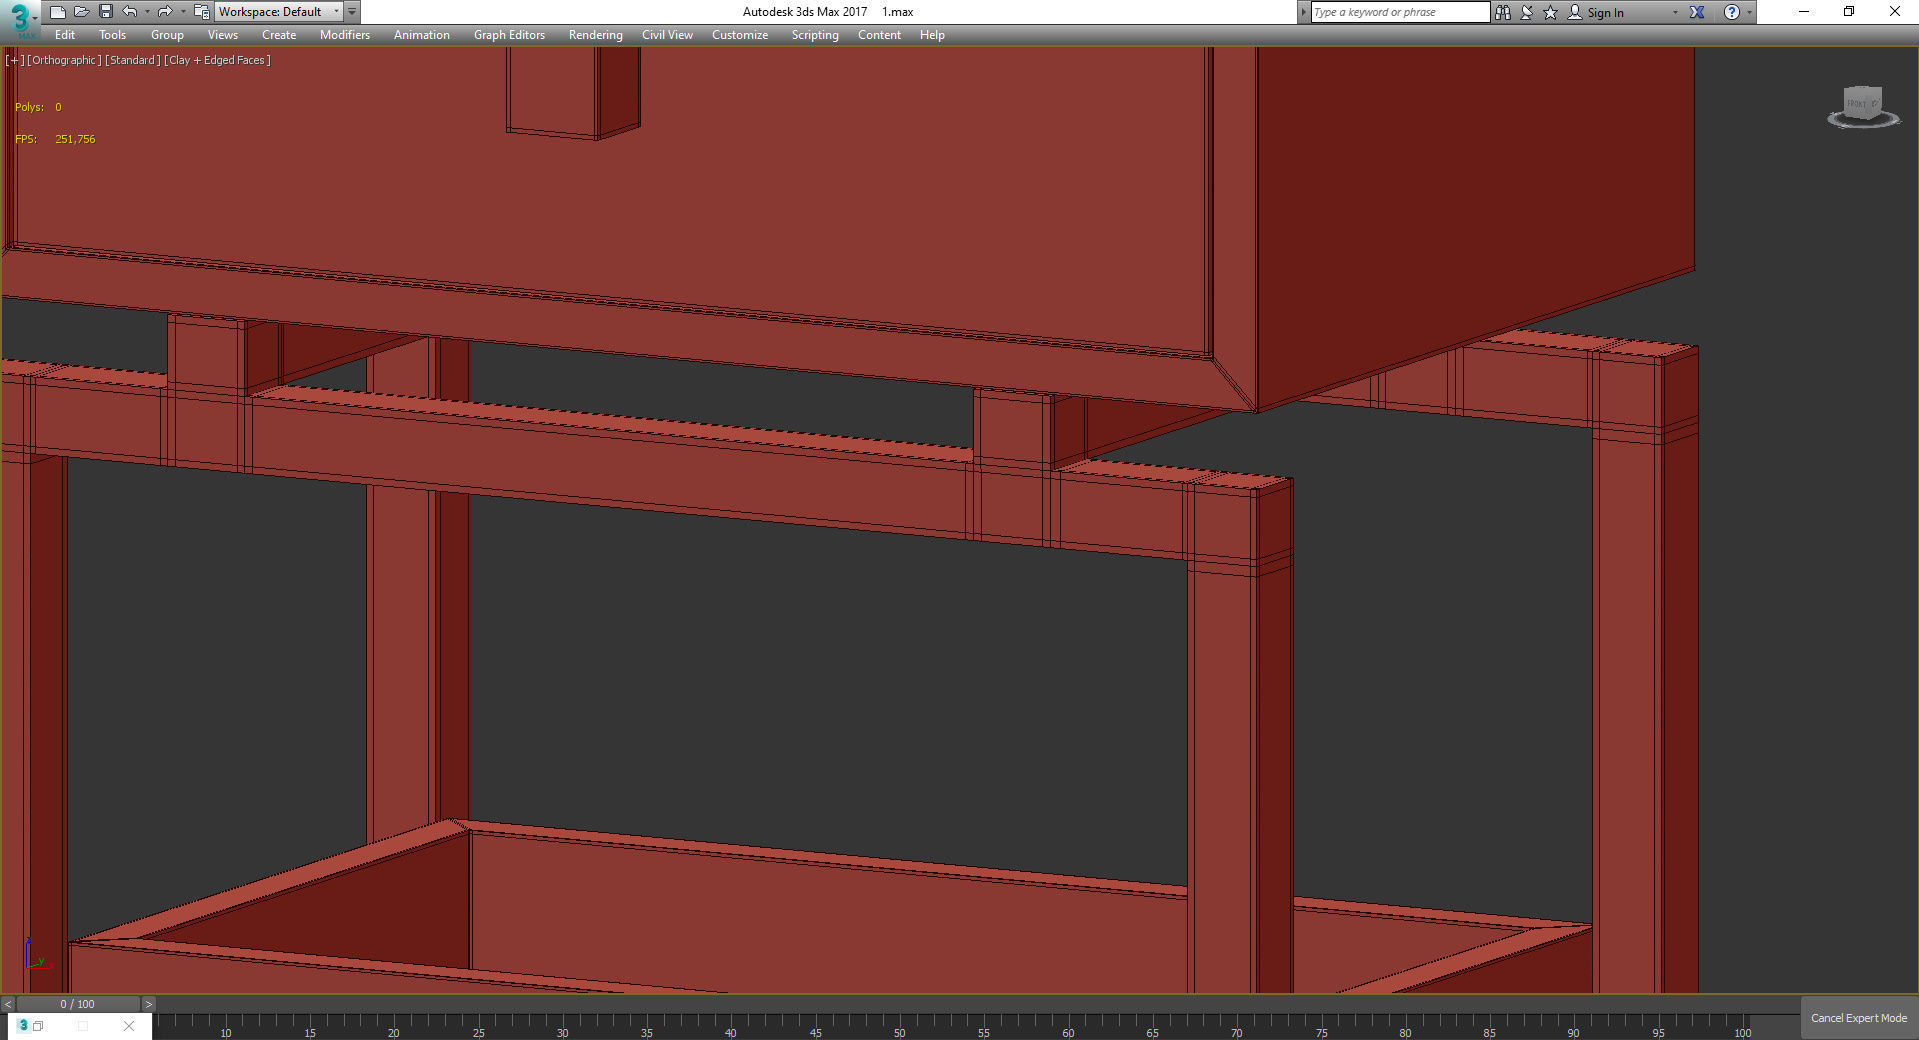1919x1040 pixels.
Task: Open the Civil View menu
Action: pos(667,35)
